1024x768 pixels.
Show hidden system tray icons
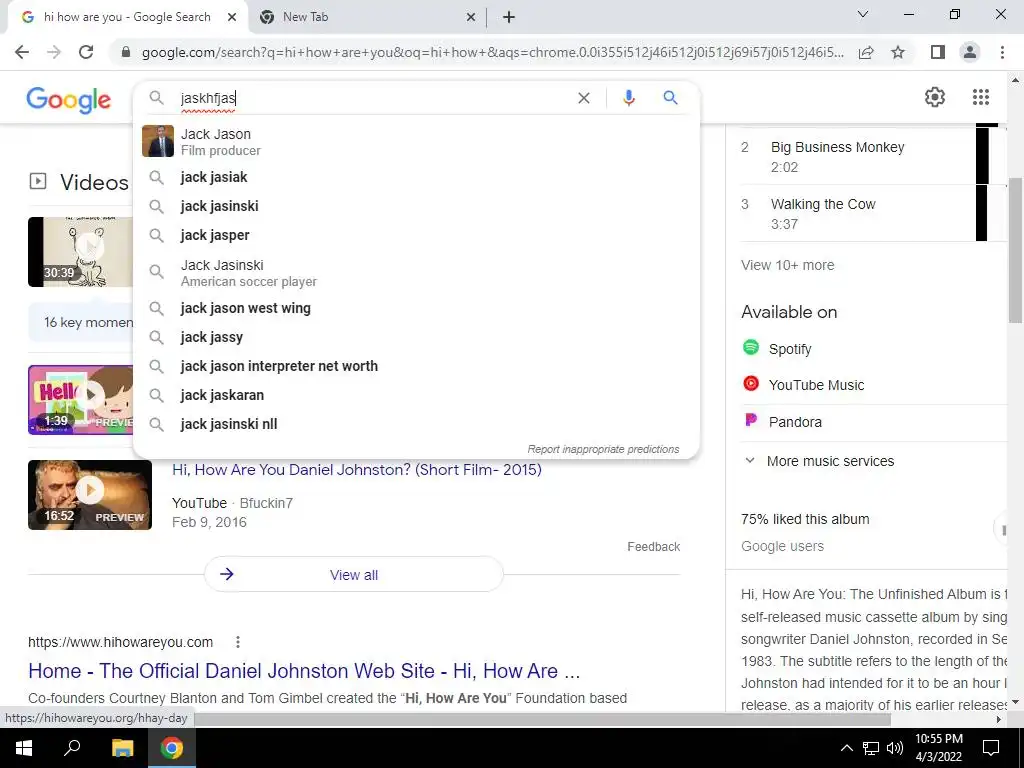click(846, 748)
